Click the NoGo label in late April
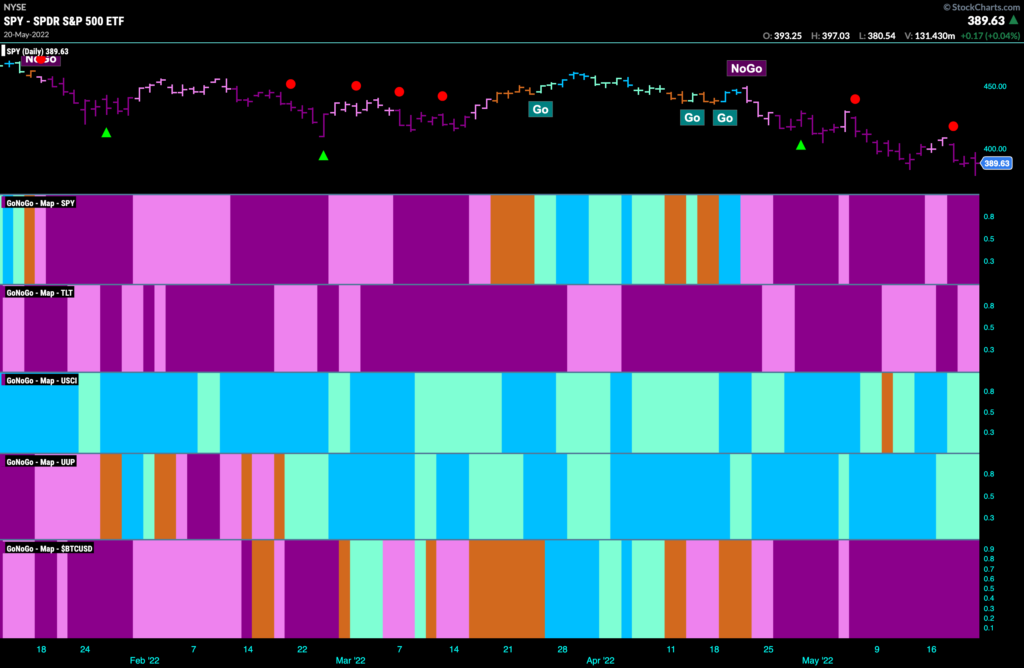Image resolution: width=1024 pixels, height=668 pixels. pyautogui.click(x=746, y=68)
